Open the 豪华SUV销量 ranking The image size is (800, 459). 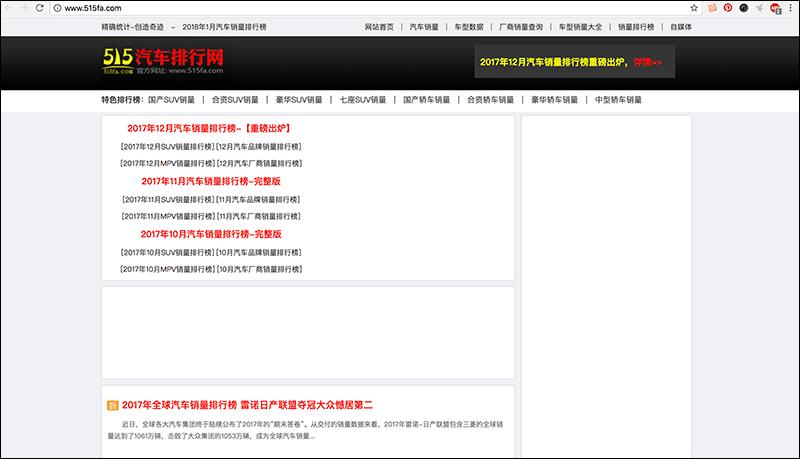299,100
